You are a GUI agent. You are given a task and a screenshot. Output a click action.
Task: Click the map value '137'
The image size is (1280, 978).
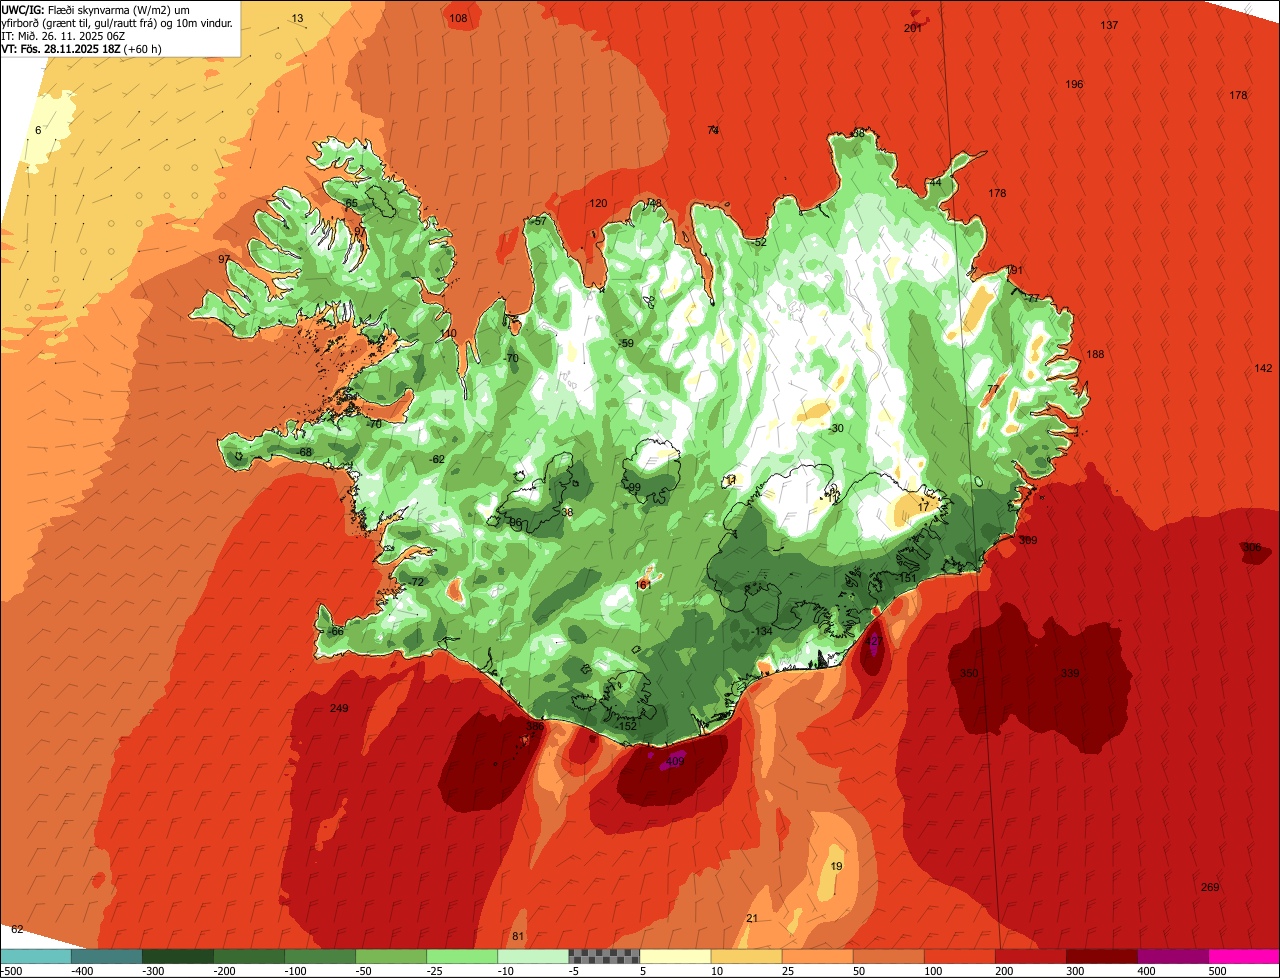1109,25
